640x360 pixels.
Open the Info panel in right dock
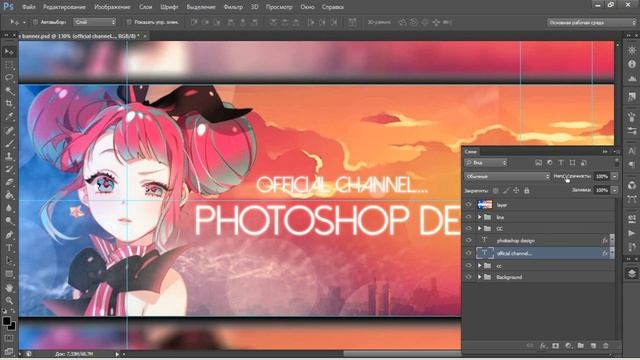pyautogui.click(x=632, y=64)
